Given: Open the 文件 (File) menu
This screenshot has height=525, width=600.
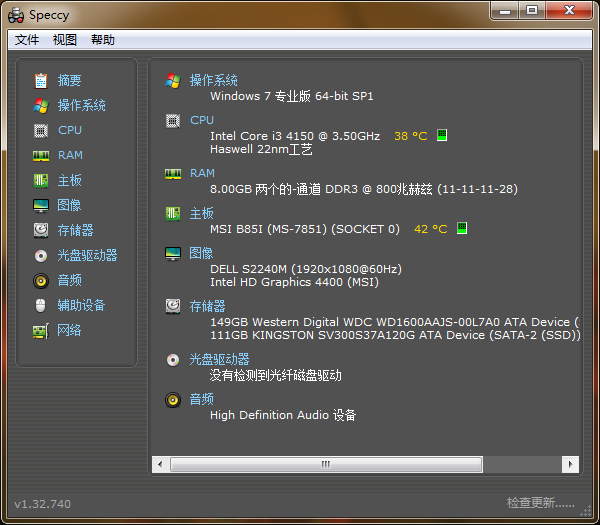Looking at the screenshot, I should click(x=27, y=40).
